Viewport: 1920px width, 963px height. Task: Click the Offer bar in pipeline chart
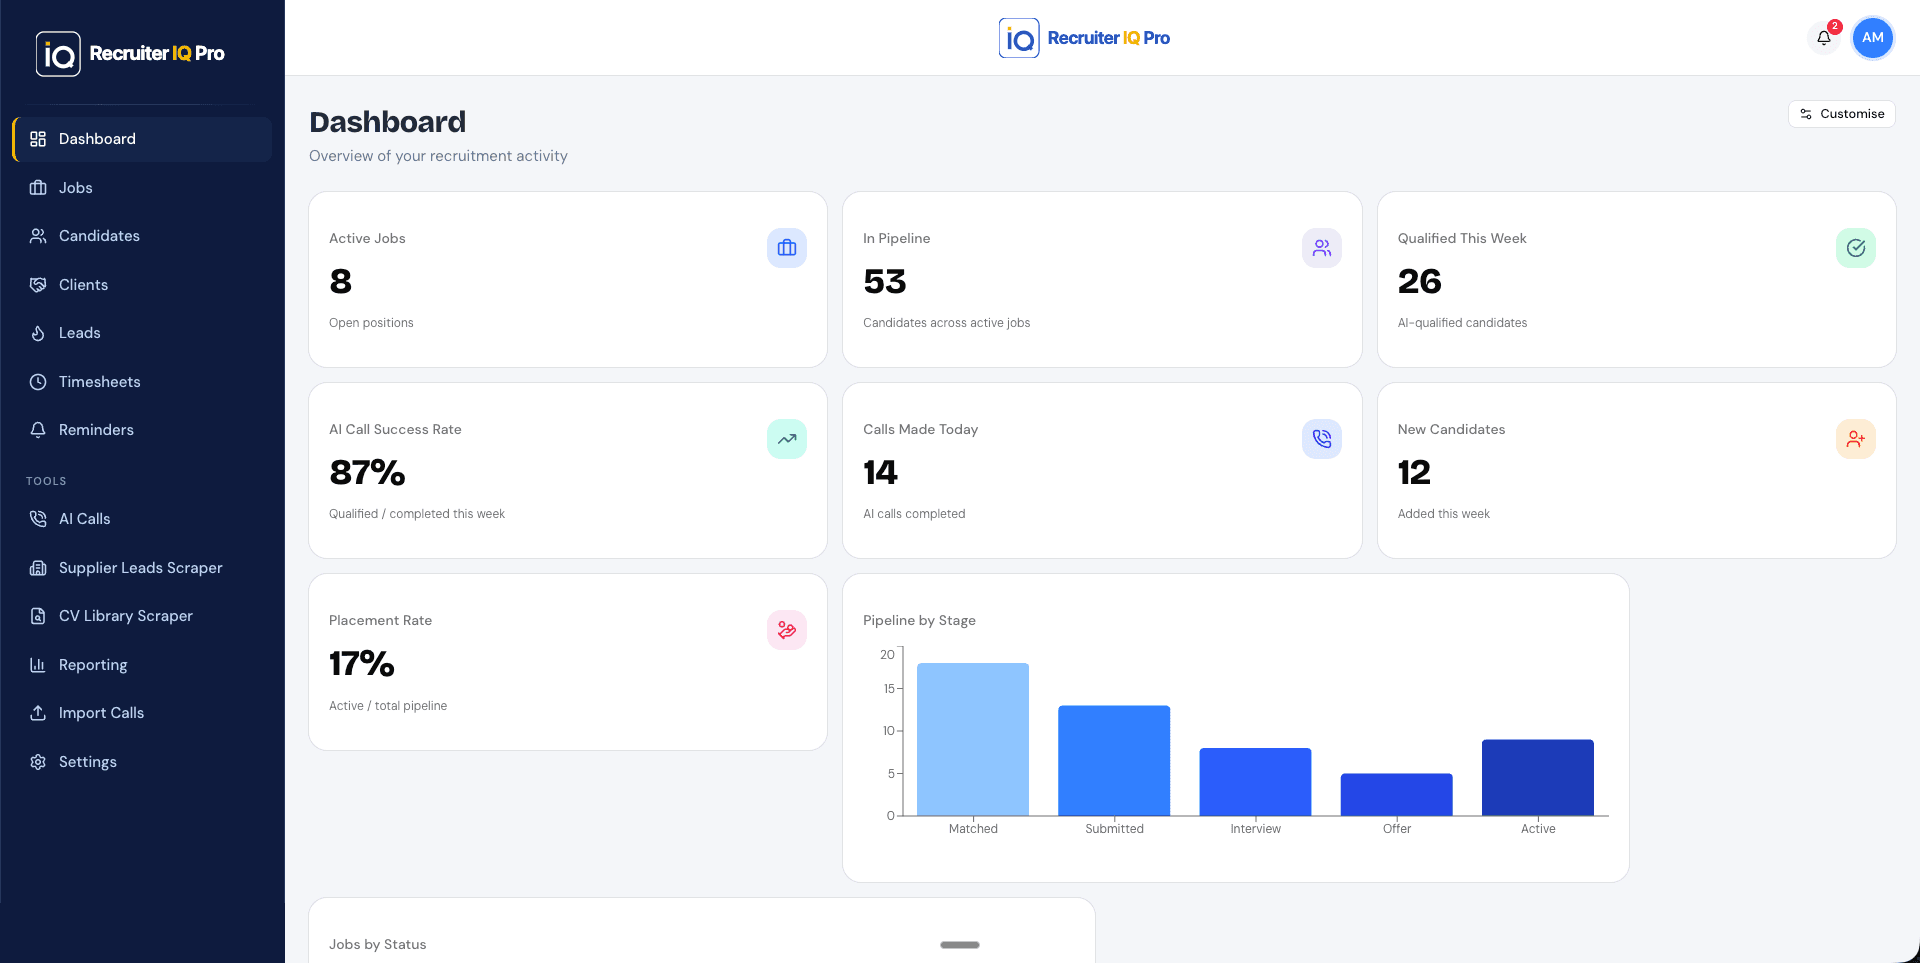pos(1396,795)
